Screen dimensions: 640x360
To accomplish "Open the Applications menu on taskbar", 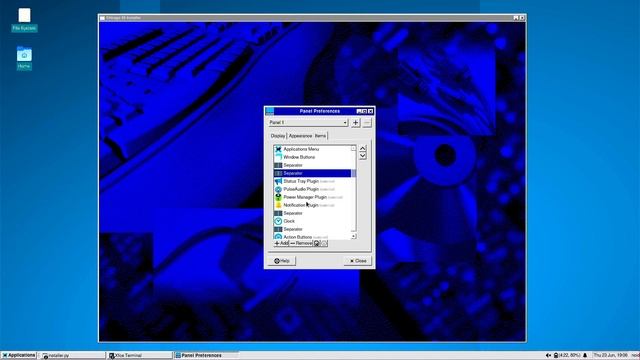I will coord(19,356).
